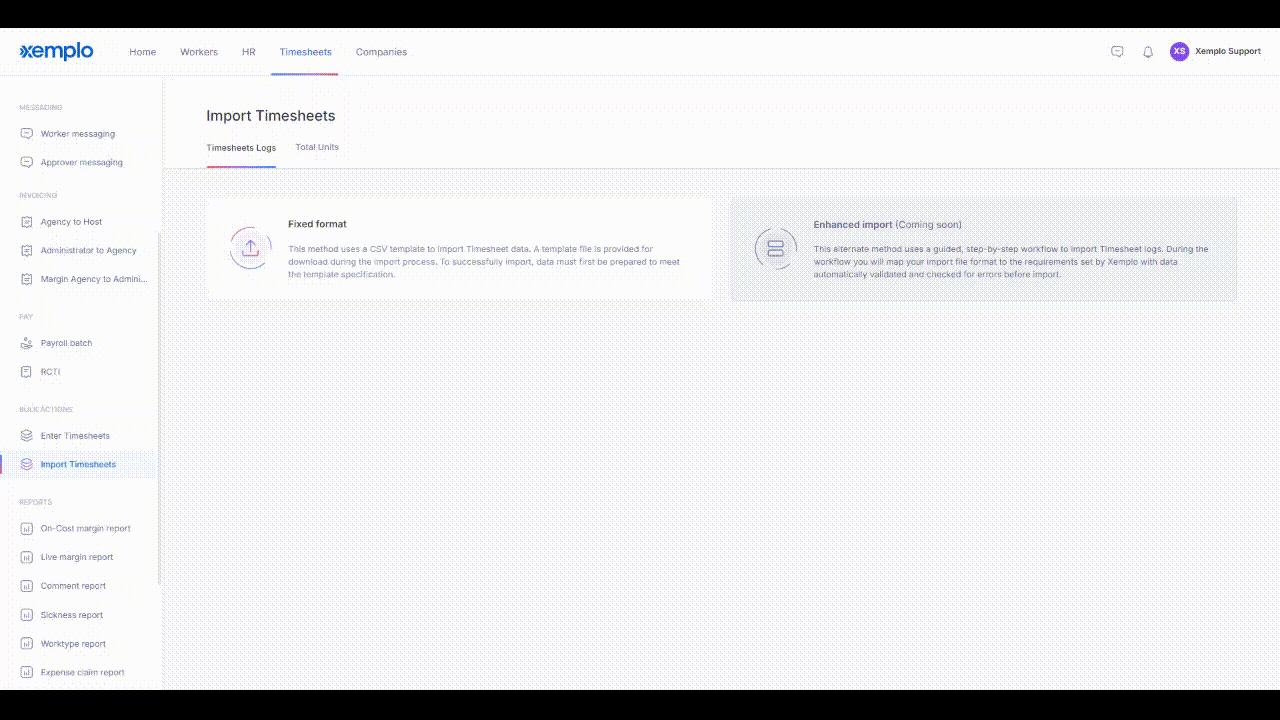Viewport: 1280px width, 720px height.
Task: Click the Fixed format upload icon
Action: [250, 248]
